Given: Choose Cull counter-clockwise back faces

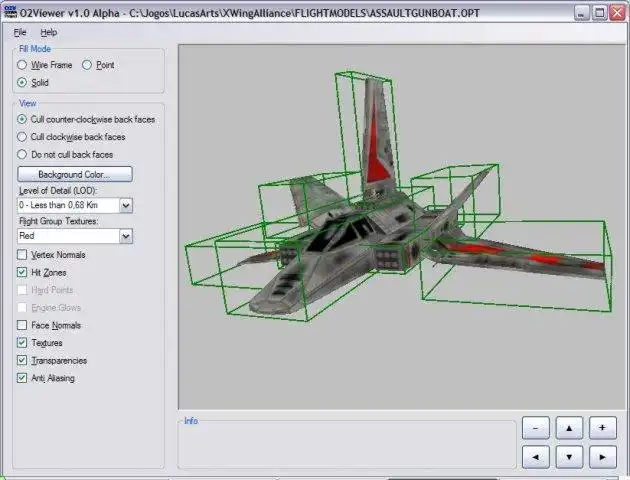Looking at the screenshot, I should [22, 119].
